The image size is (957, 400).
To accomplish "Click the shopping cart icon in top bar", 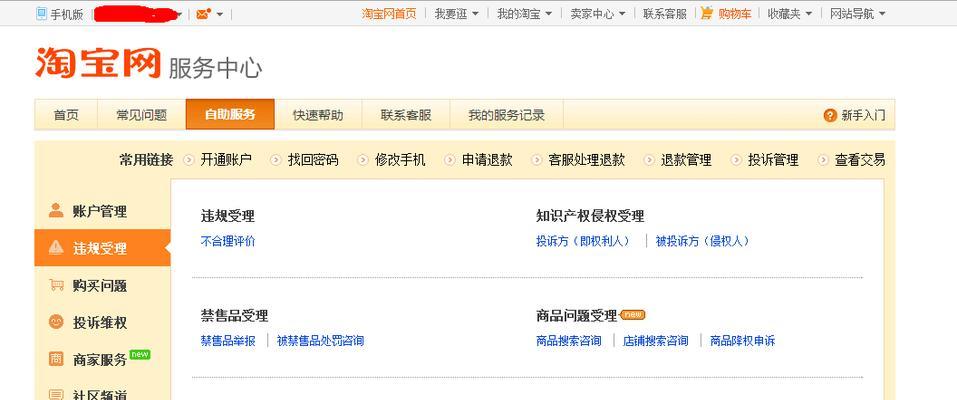I will 707,13.
